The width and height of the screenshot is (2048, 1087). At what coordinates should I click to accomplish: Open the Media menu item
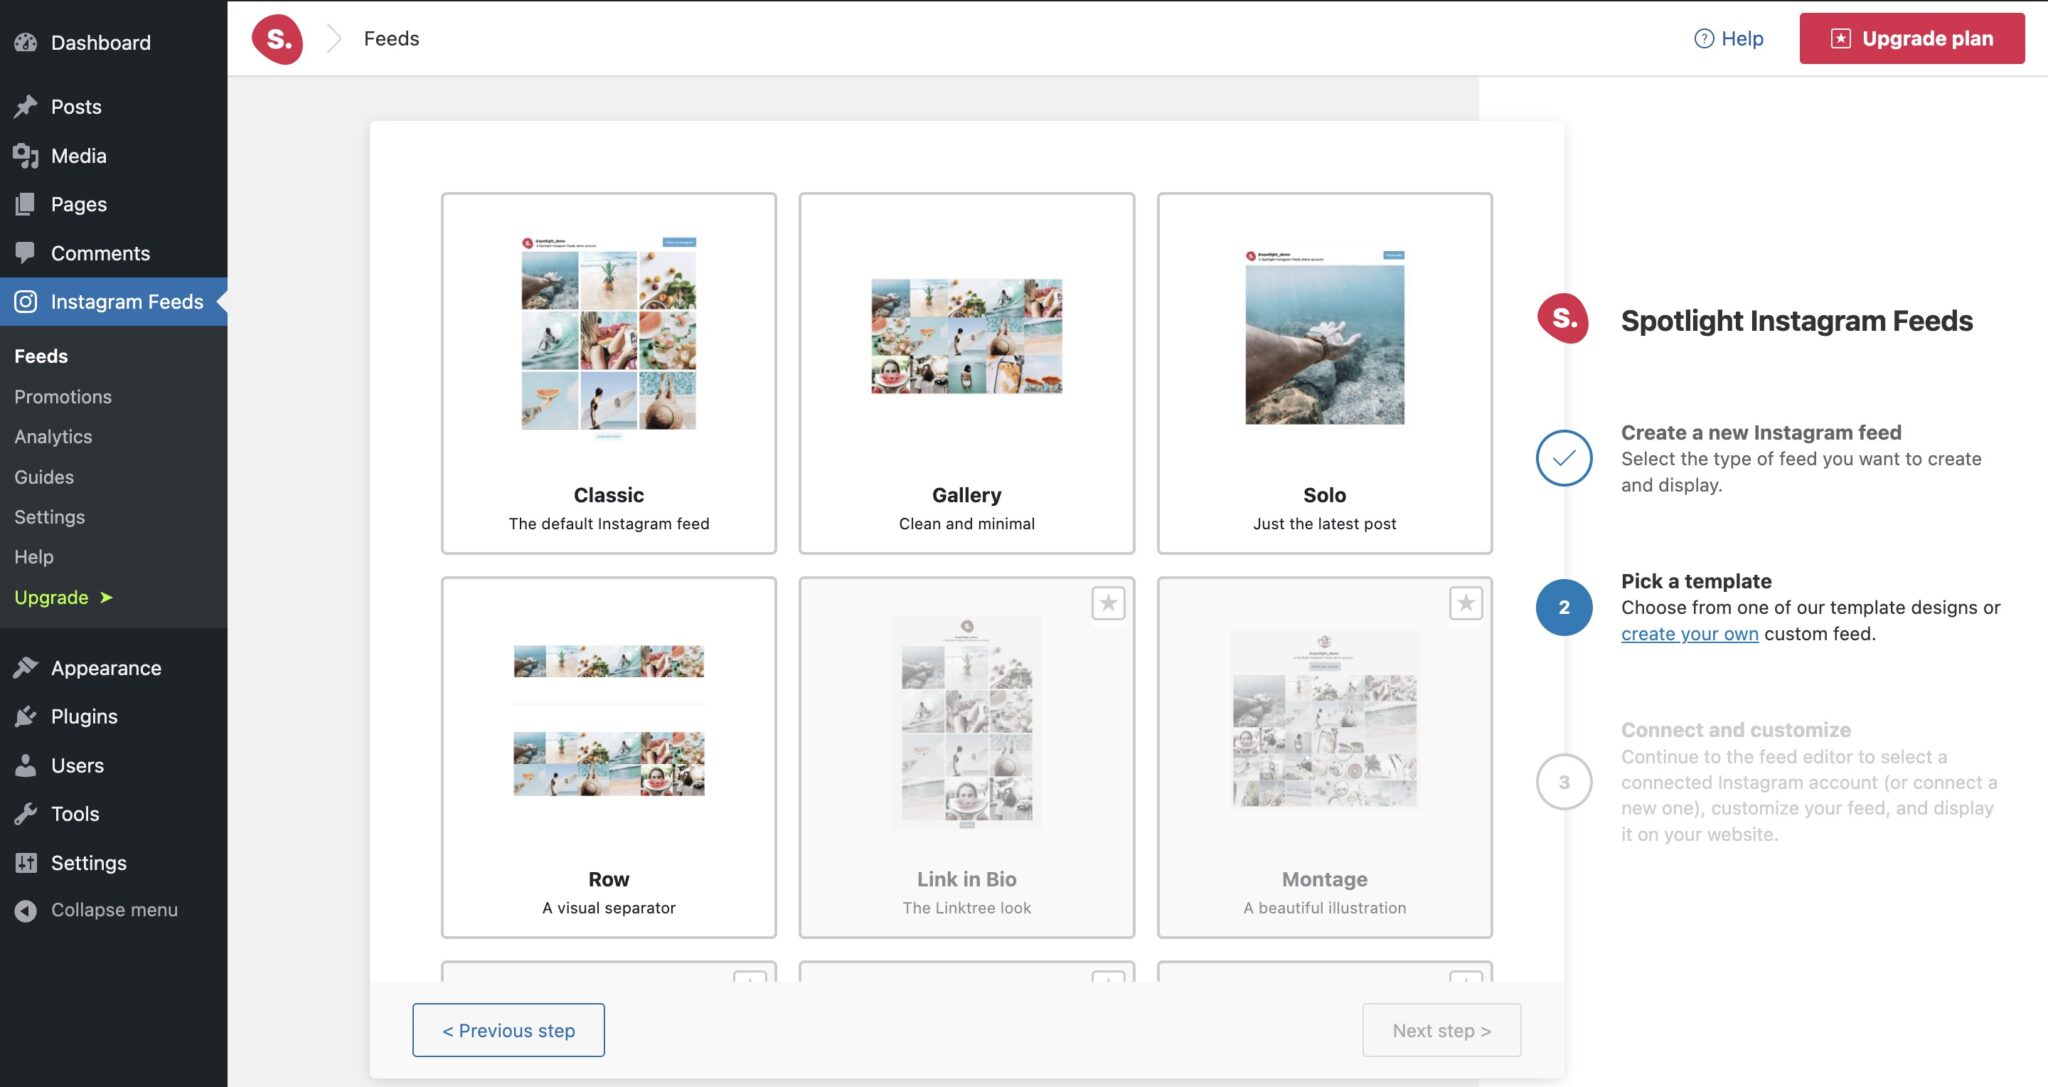pyautogui.click(x=113, y=155)
